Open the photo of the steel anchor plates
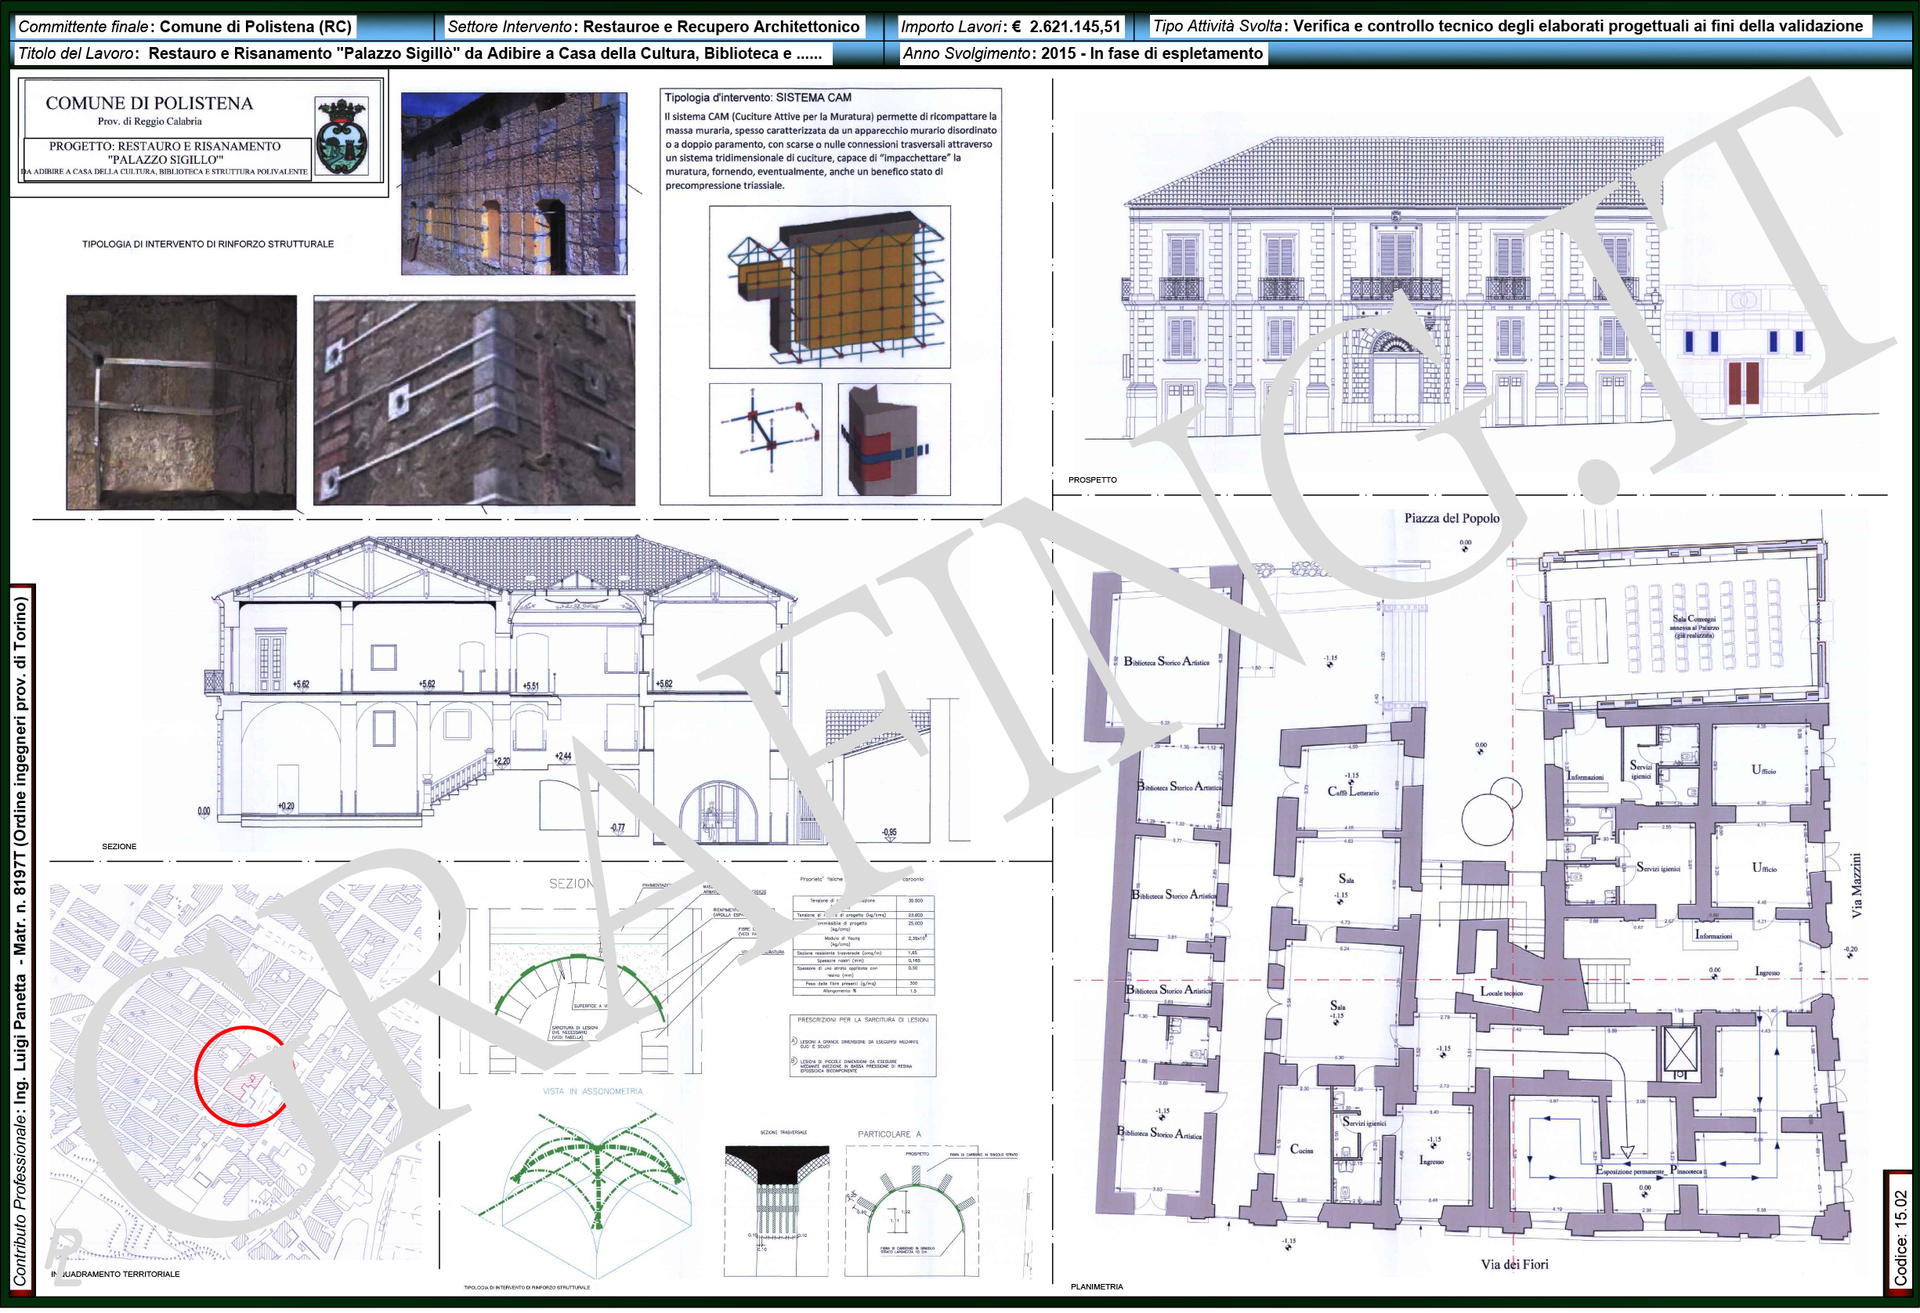This screenshot has width=1920, height=1313. (474, 401)
